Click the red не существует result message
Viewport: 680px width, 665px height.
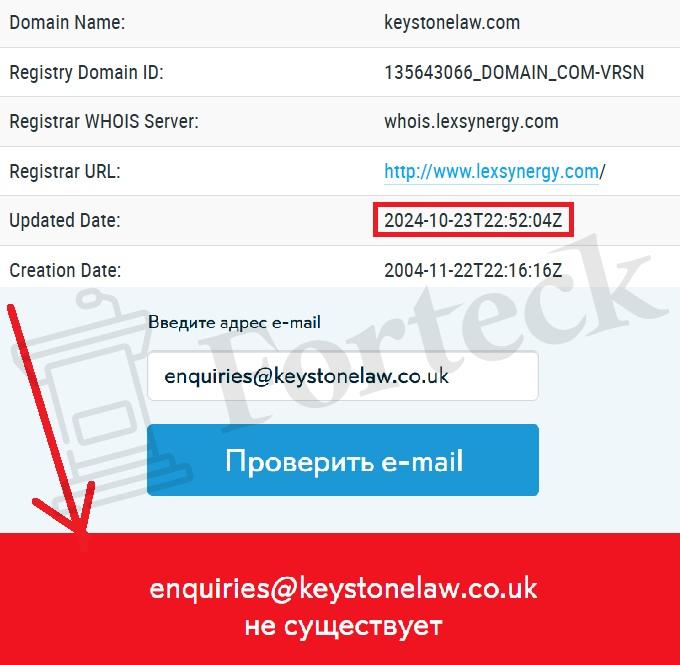pos(343,626)
